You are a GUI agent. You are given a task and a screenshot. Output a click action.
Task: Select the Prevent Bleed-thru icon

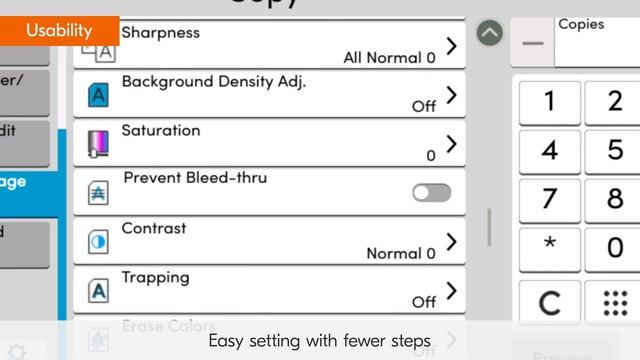point(98,193)
